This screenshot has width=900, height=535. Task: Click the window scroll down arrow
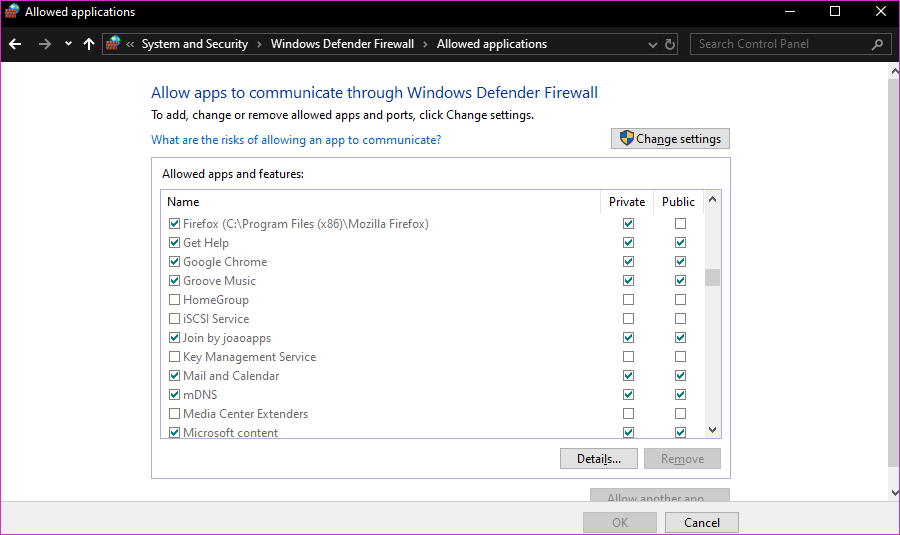tap(894, 493)
